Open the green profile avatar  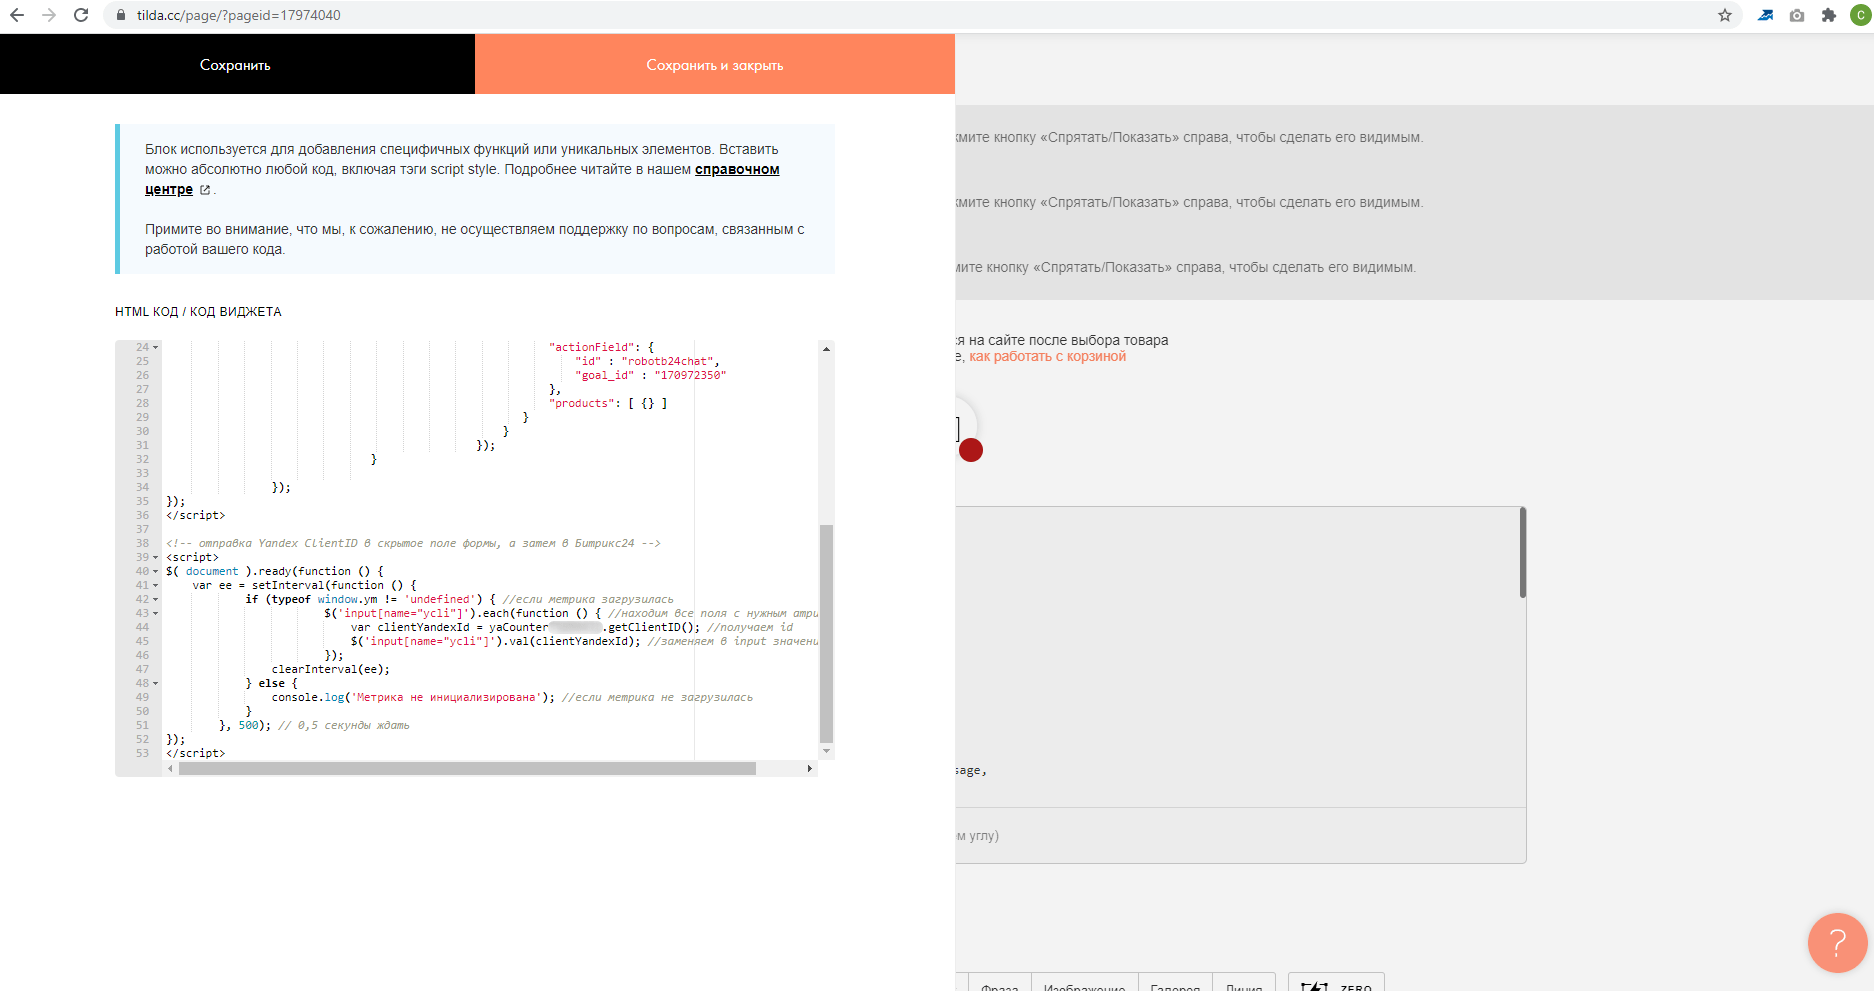click(1861, 15)
